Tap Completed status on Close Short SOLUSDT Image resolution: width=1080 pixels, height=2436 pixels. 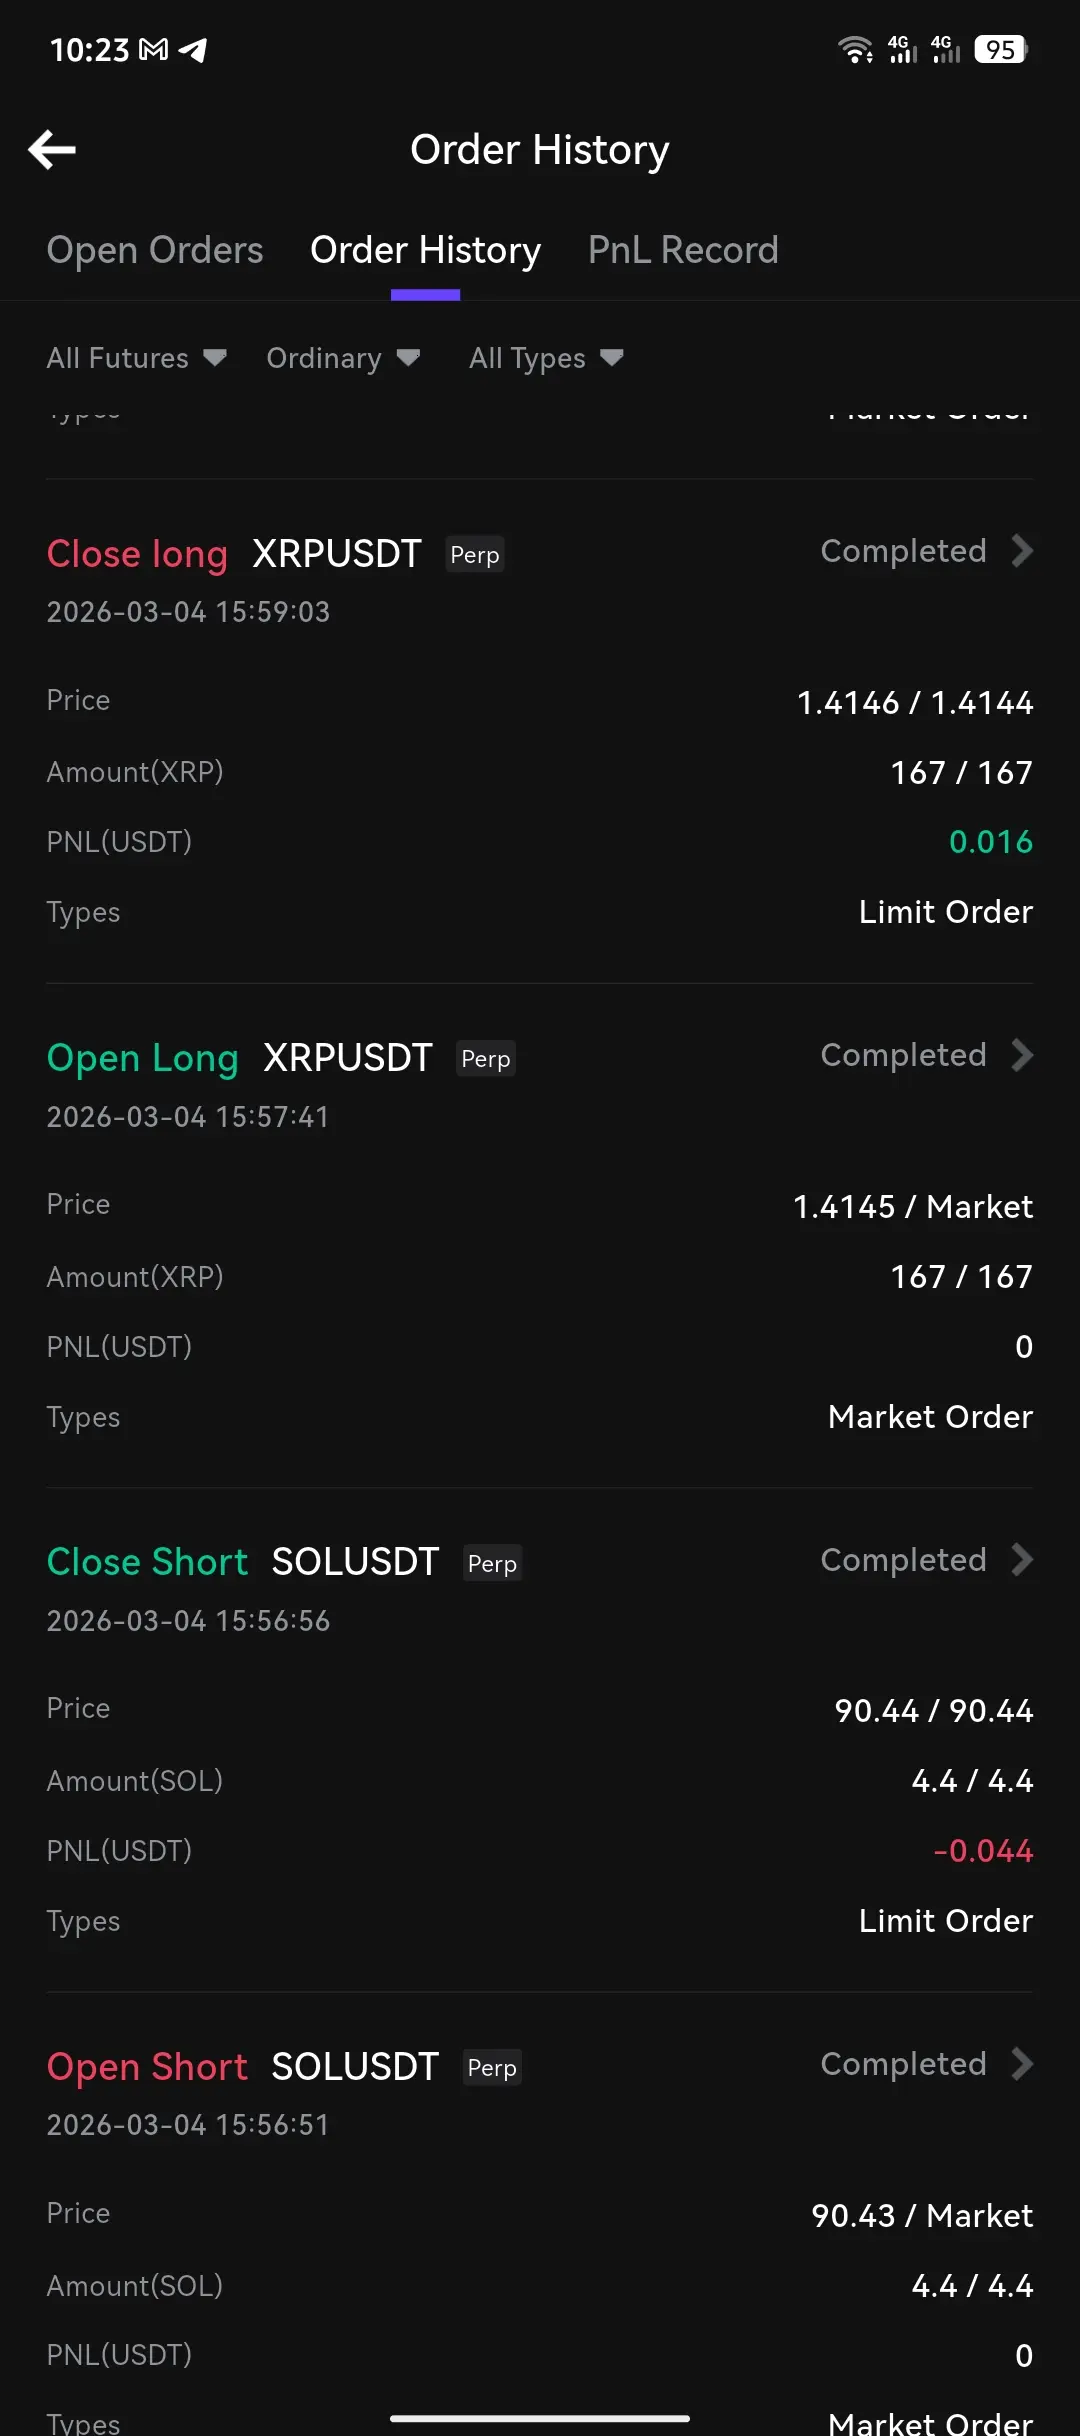click(x=903, y=1560)
